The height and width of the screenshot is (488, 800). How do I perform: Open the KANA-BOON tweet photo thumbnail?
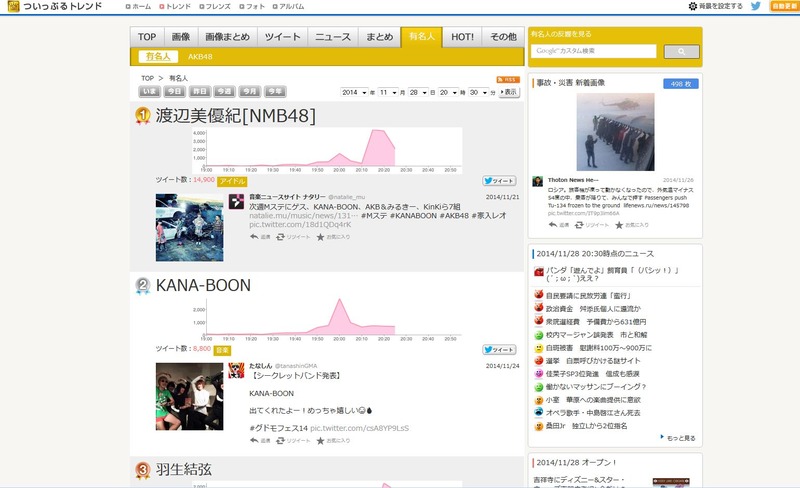point(189,397)
